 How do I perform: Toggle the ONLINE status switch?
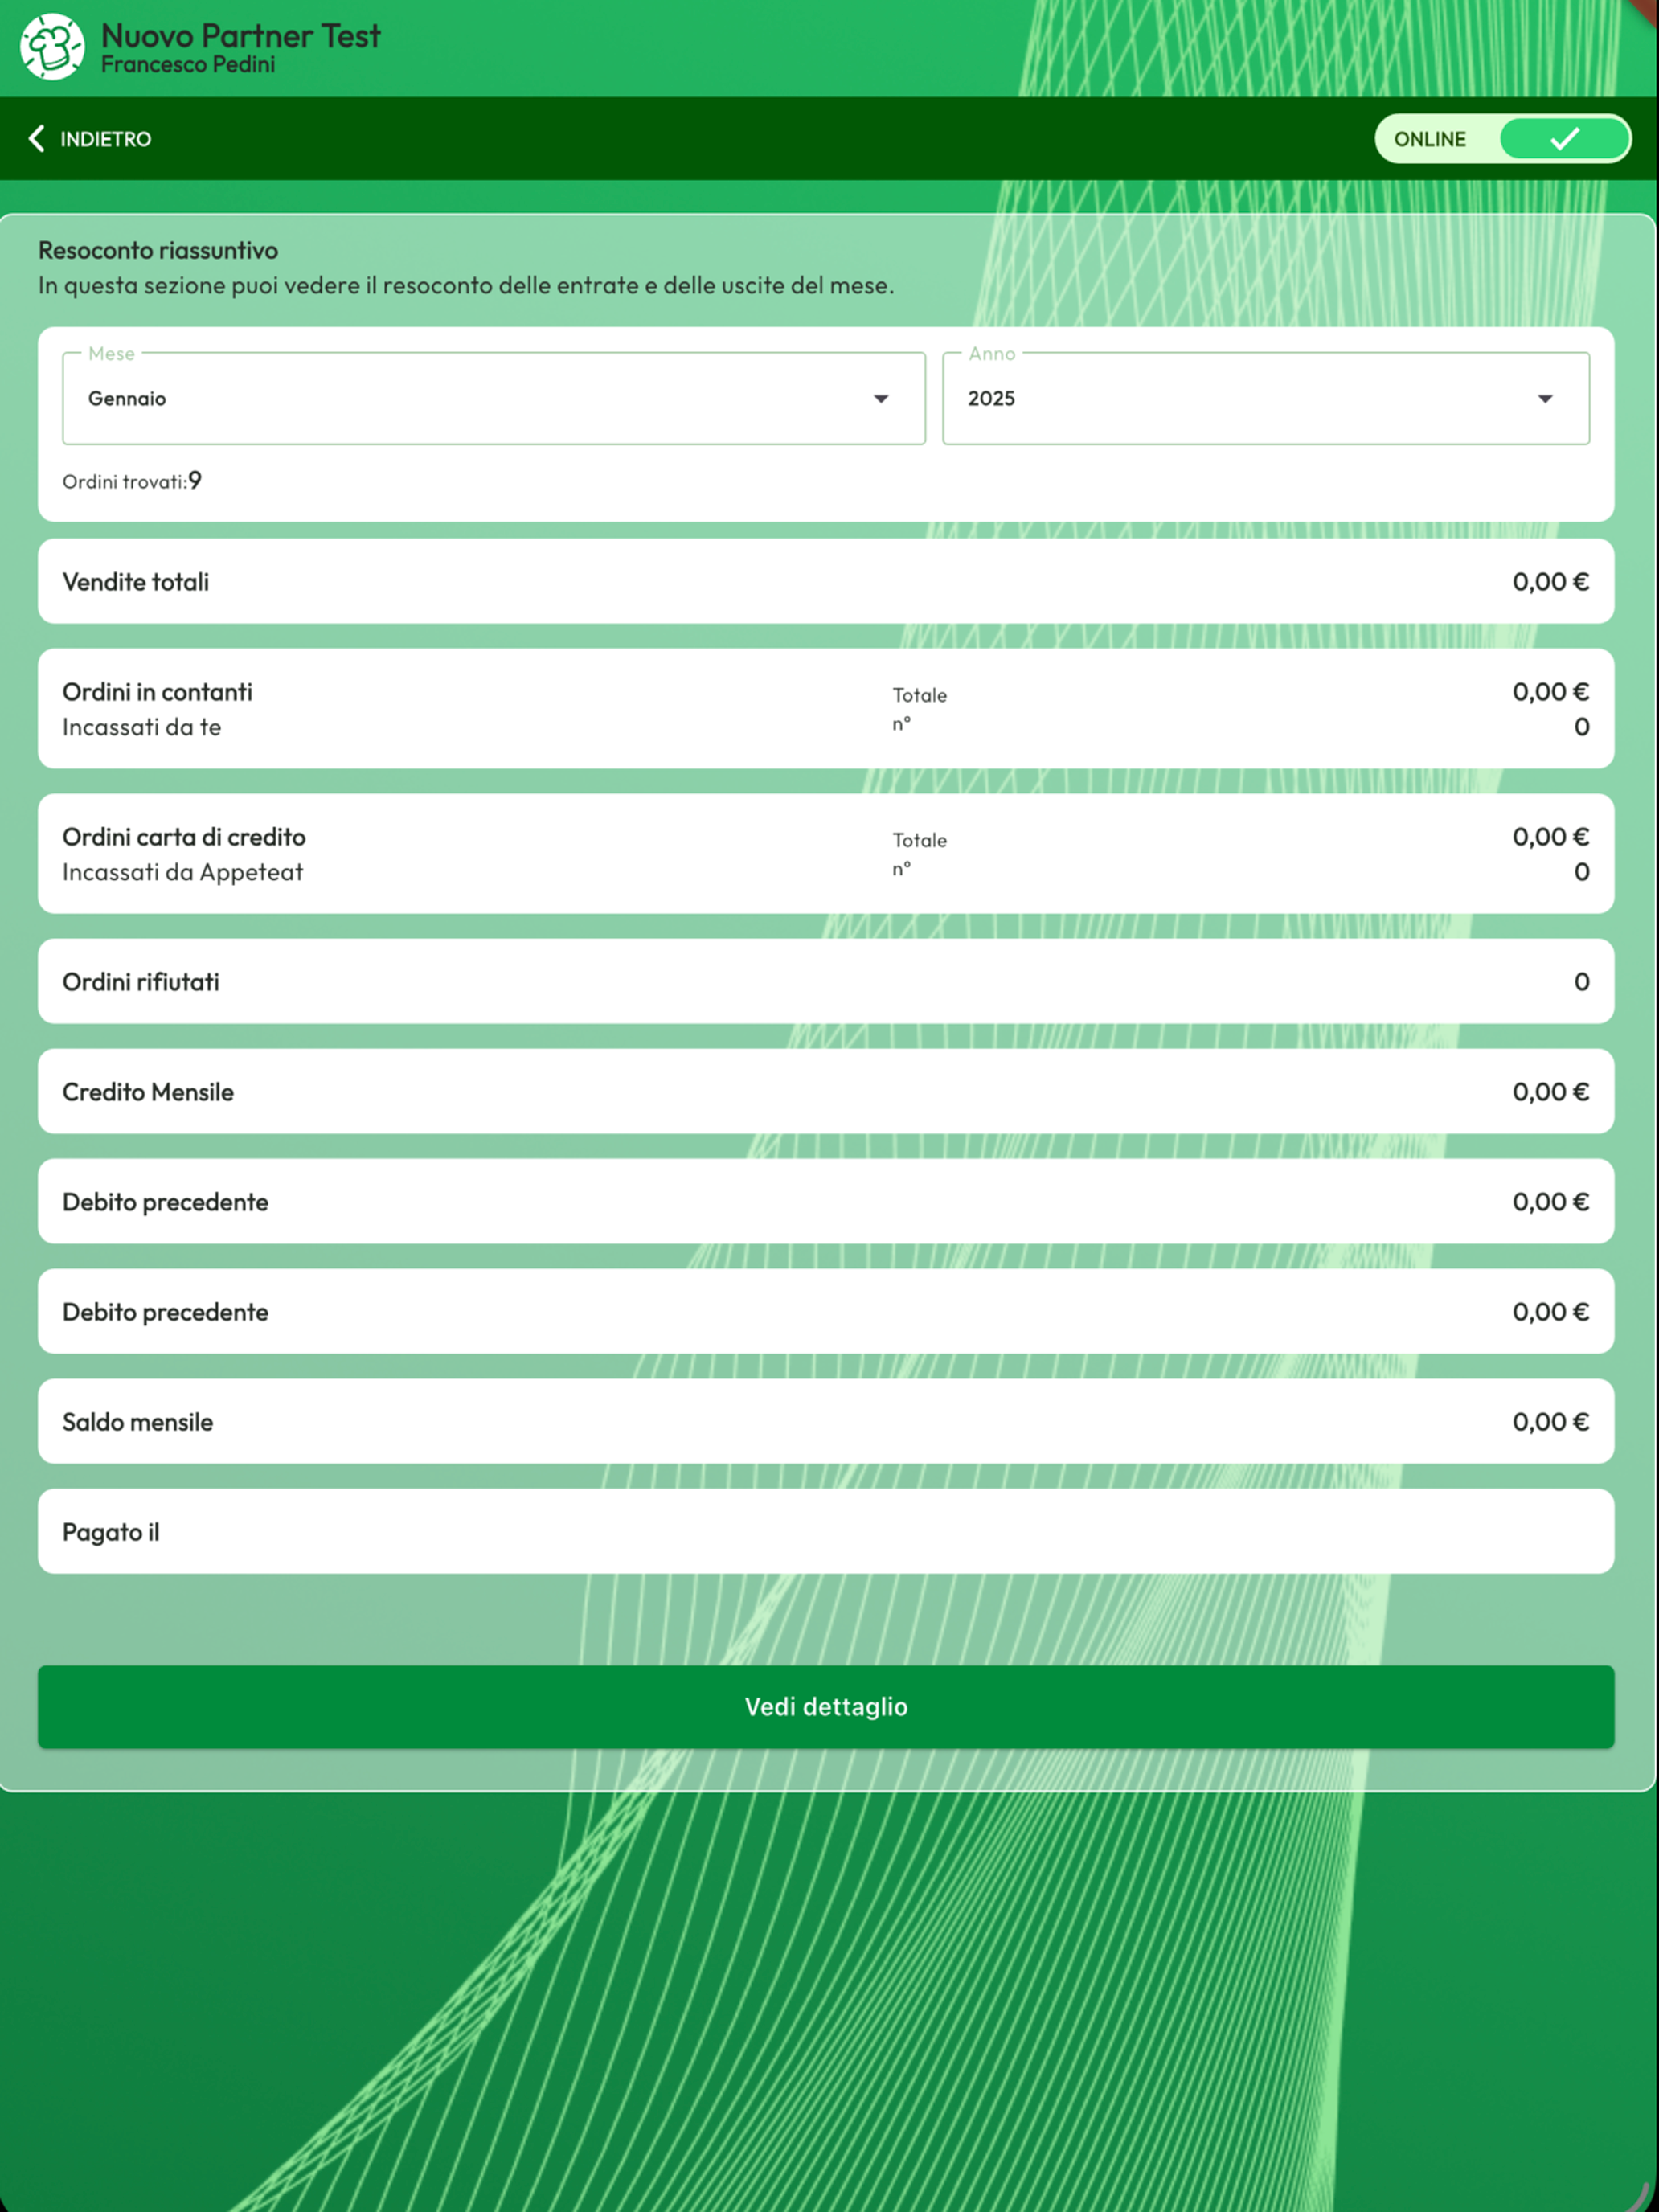[1502, 138]
